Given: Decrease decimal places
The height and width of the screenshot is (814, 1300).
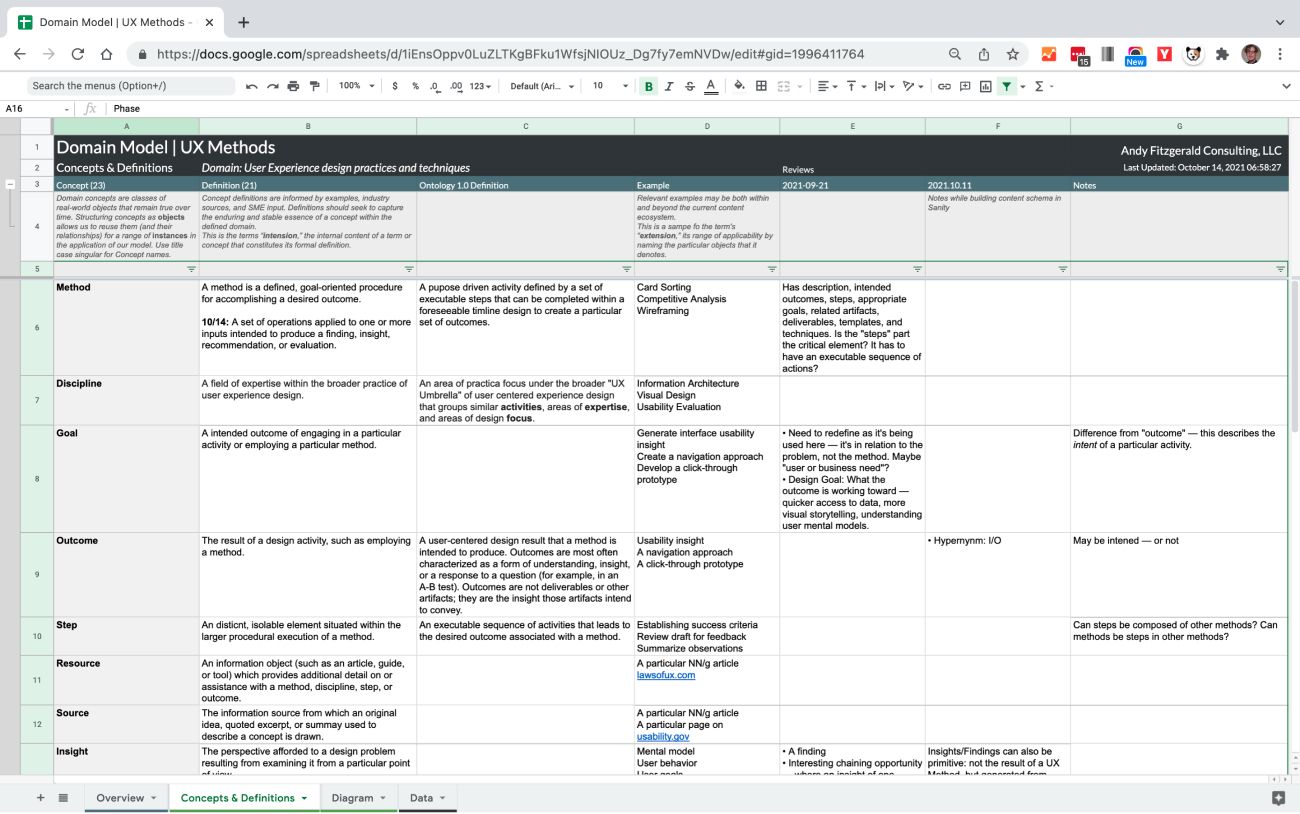Looking at the screenshot, I should [x=435, y=86].
